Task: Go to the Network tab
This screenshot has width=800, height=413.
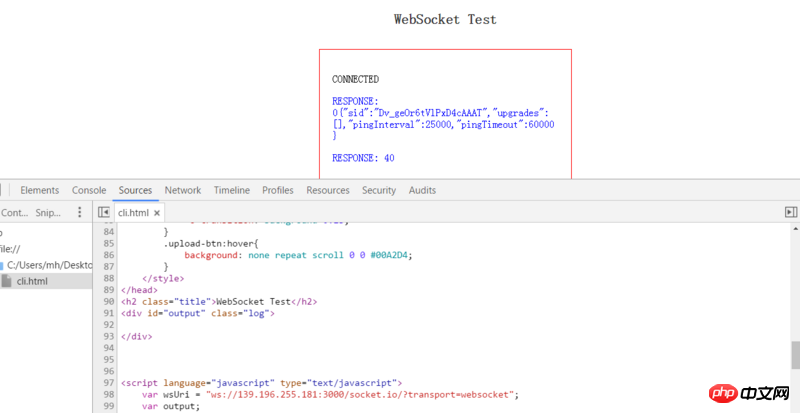Action: click(183, 190)
